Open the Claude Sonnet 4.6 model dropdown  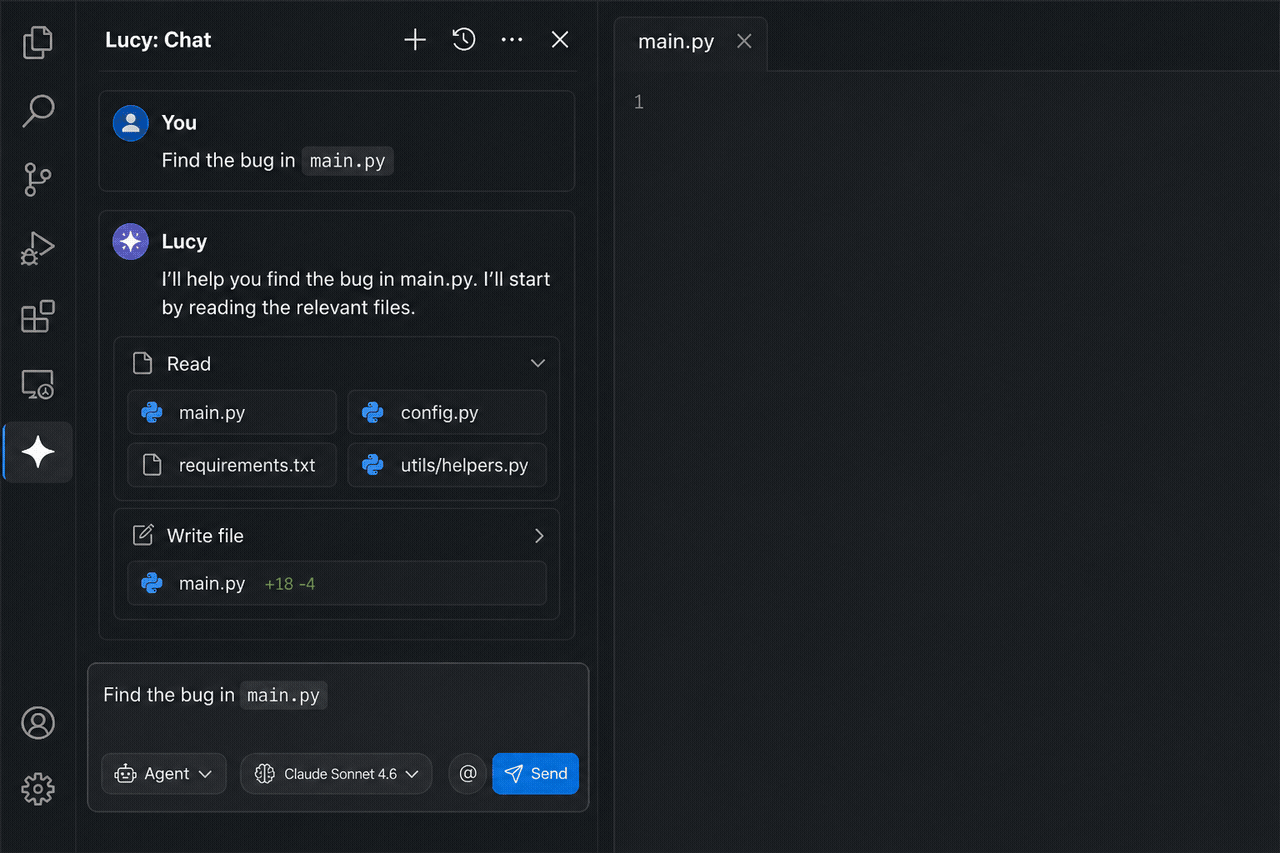point(336,774)
